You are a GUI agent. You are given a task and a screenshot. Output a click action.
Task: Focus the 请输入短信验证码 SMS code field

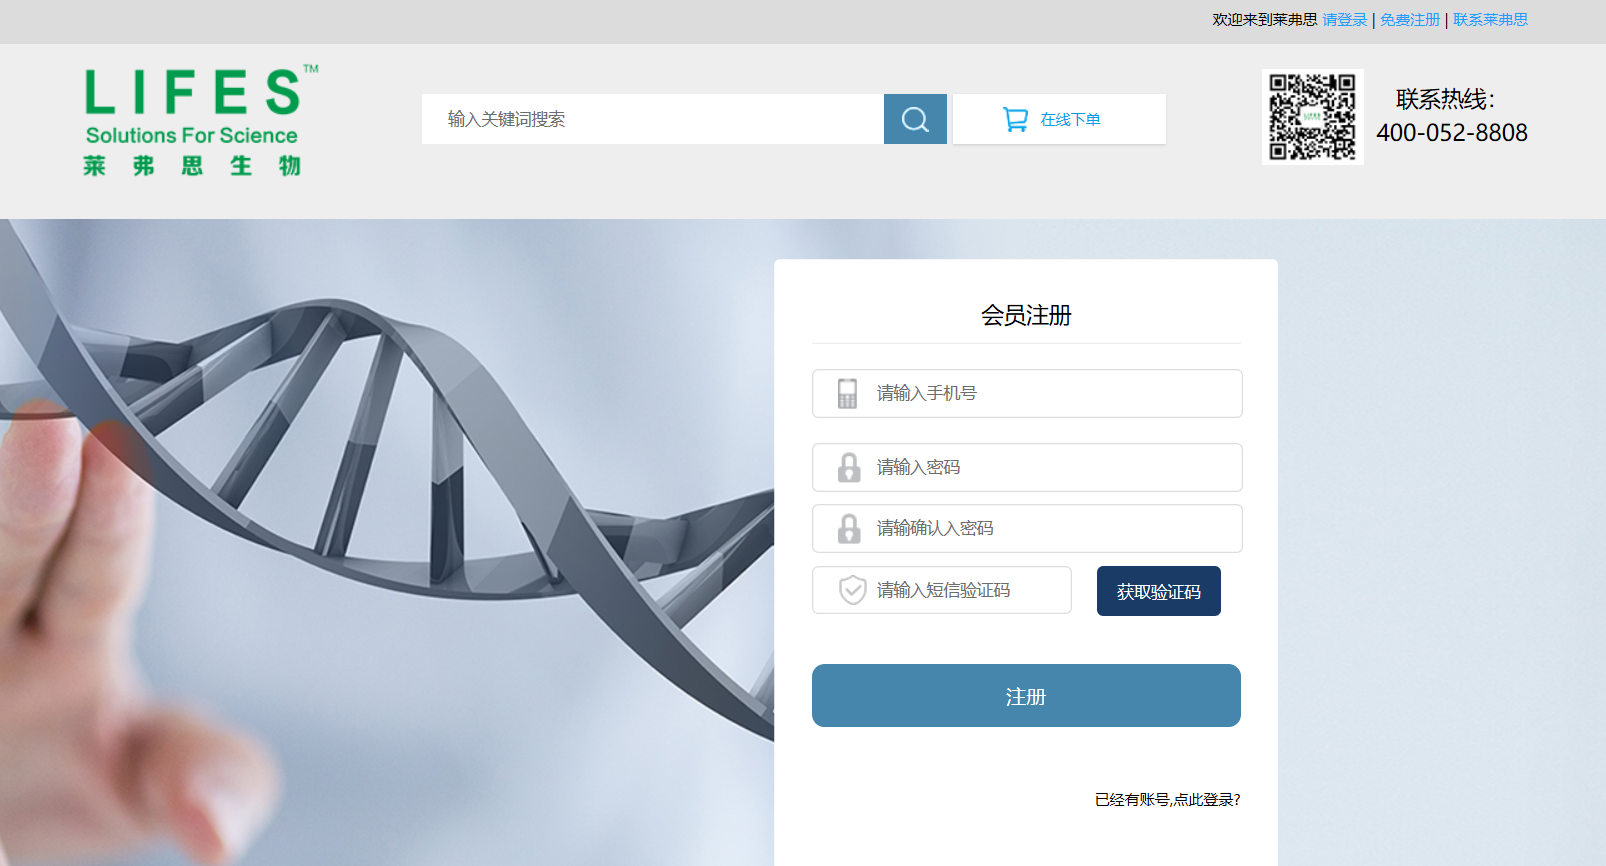point(942,590)
